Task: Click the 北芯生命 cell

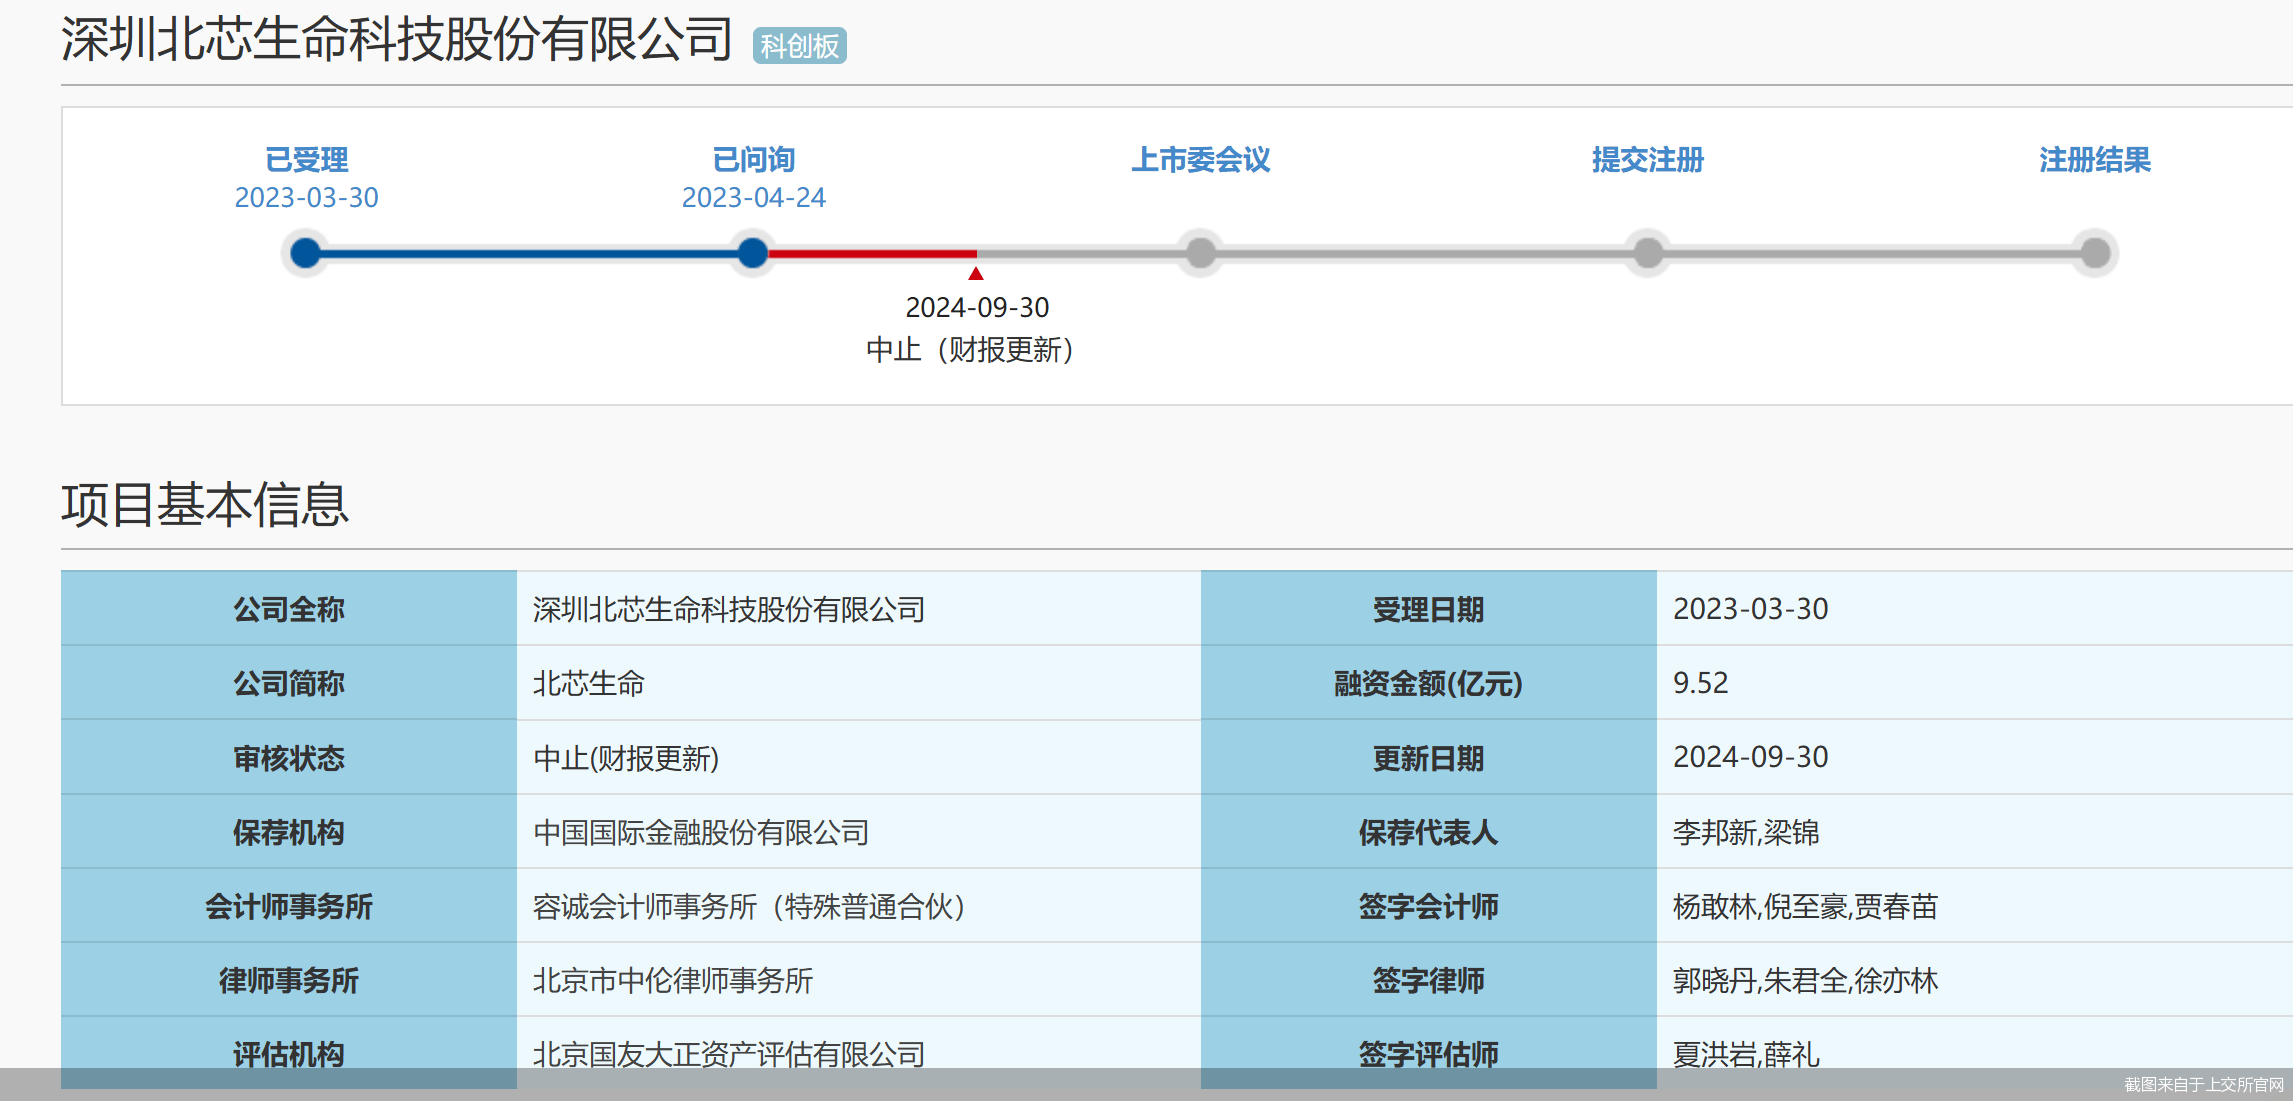Action: tap(858, 682)
